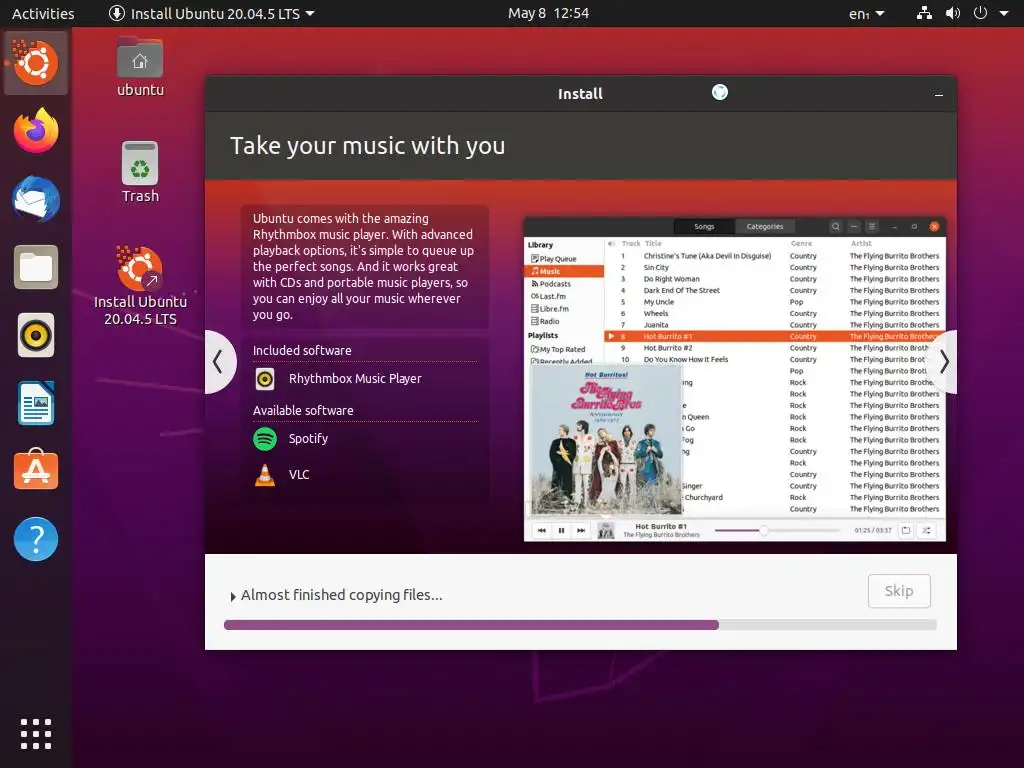The height and width of the screenshot is (768, 1024).
Task: Click the Artist column header
Action: tap(861, 244)
